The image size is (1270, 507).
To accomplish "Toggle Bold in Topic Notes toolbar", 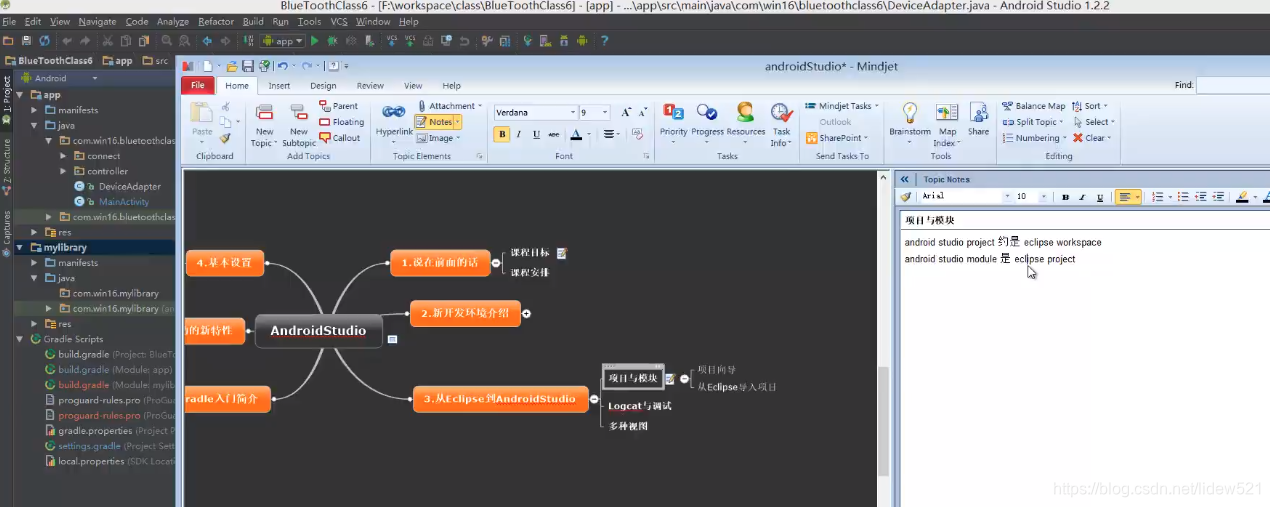I will [1066, 197].
